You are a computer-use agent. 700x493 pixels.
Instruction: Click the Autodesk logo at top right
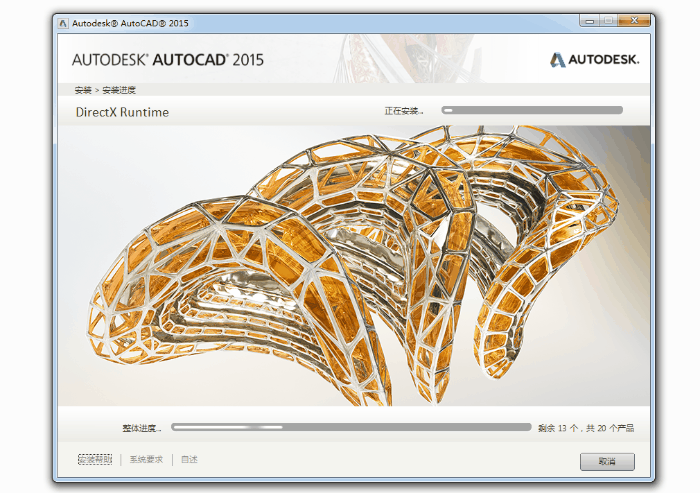click(x=594, y=59)
